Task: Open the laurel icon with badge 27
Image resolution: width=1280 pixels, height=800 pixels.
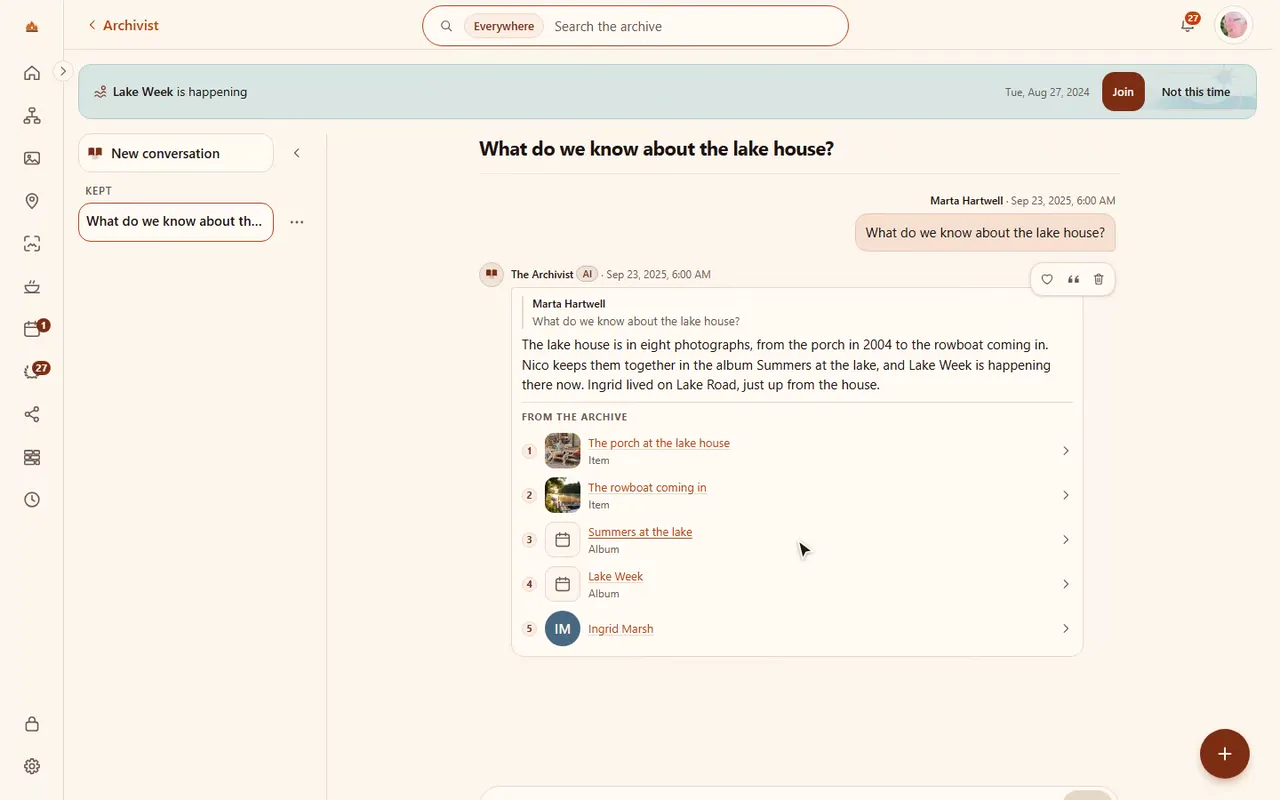Action: 32,372
